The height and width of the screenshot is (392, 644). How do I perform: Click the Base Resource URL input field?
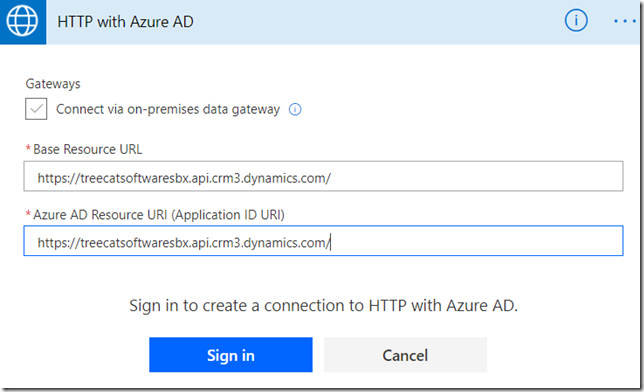[x=323, y=176]
